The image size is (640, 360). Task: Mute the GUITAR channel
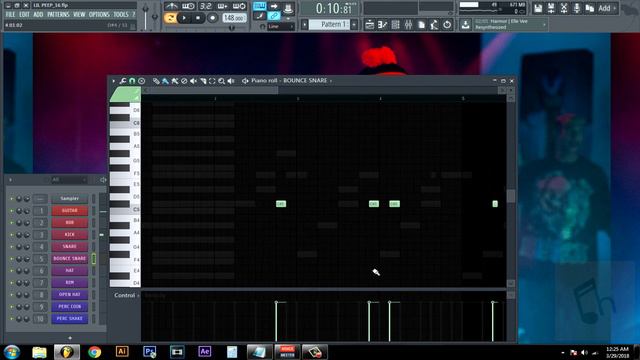(x=11, y=211)
